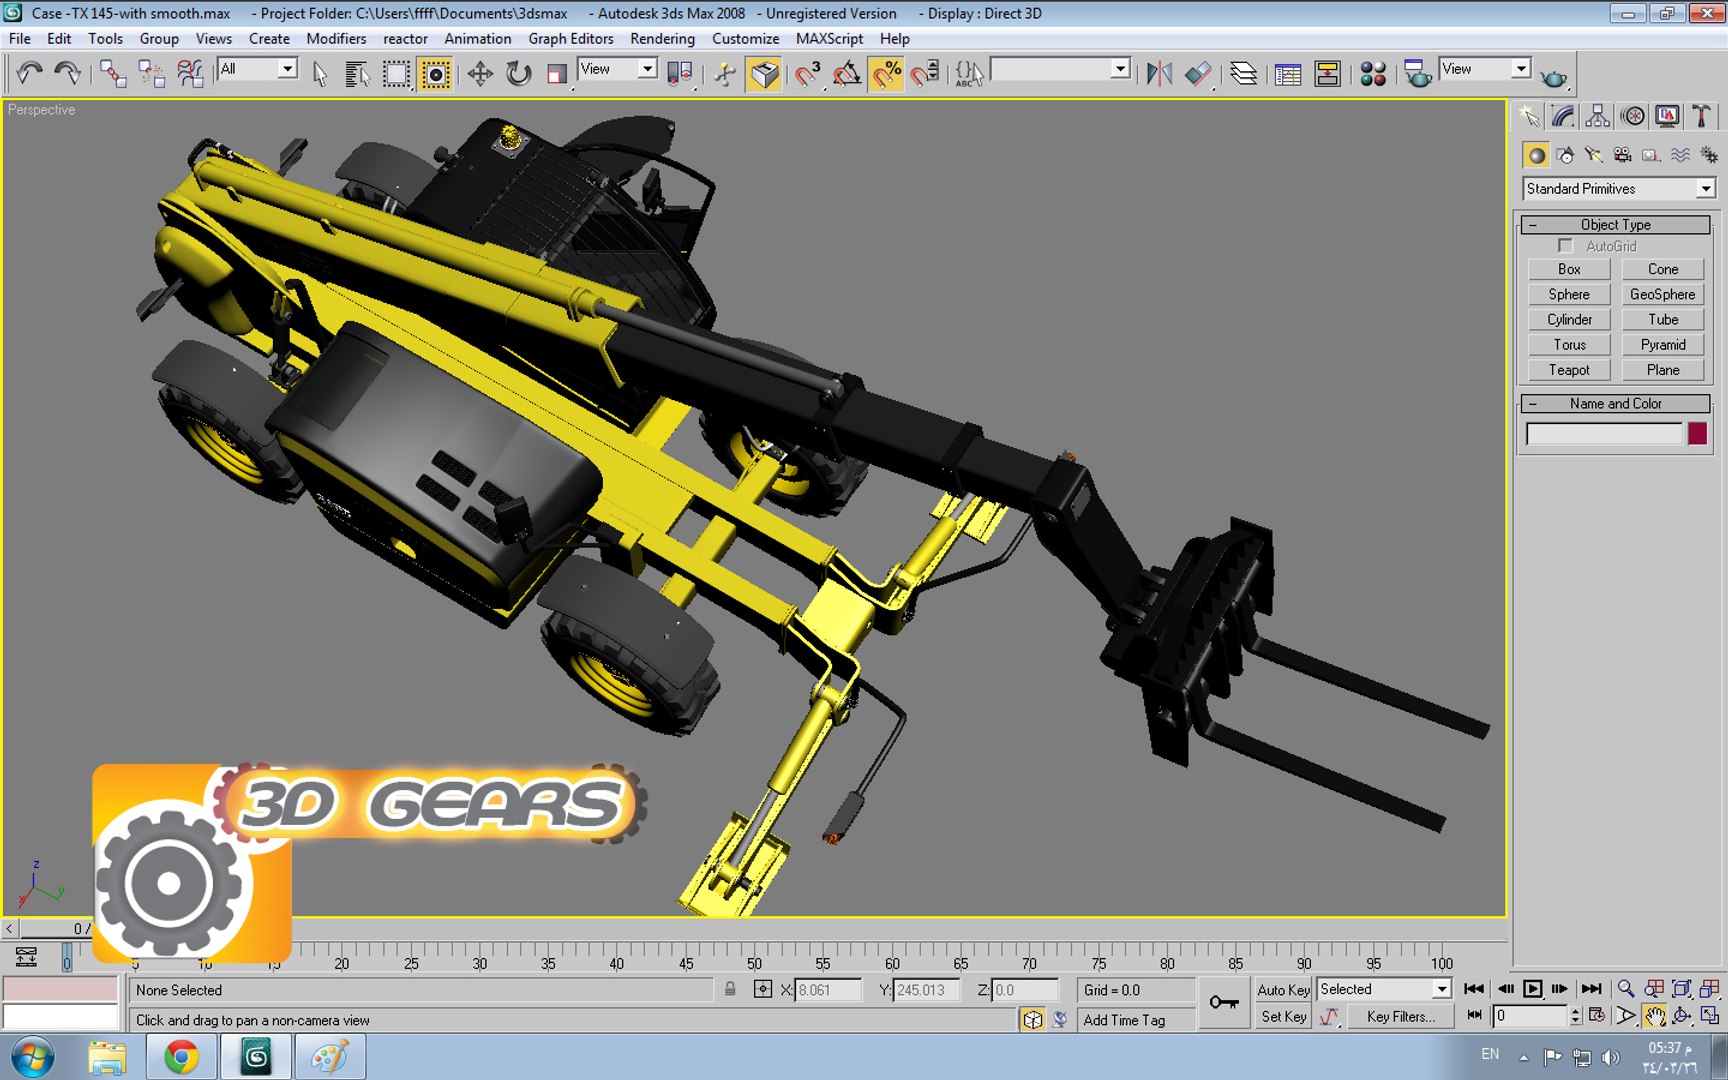Toggle the 3D Snaps button
1728x1080 pixels.
[808, 74]
